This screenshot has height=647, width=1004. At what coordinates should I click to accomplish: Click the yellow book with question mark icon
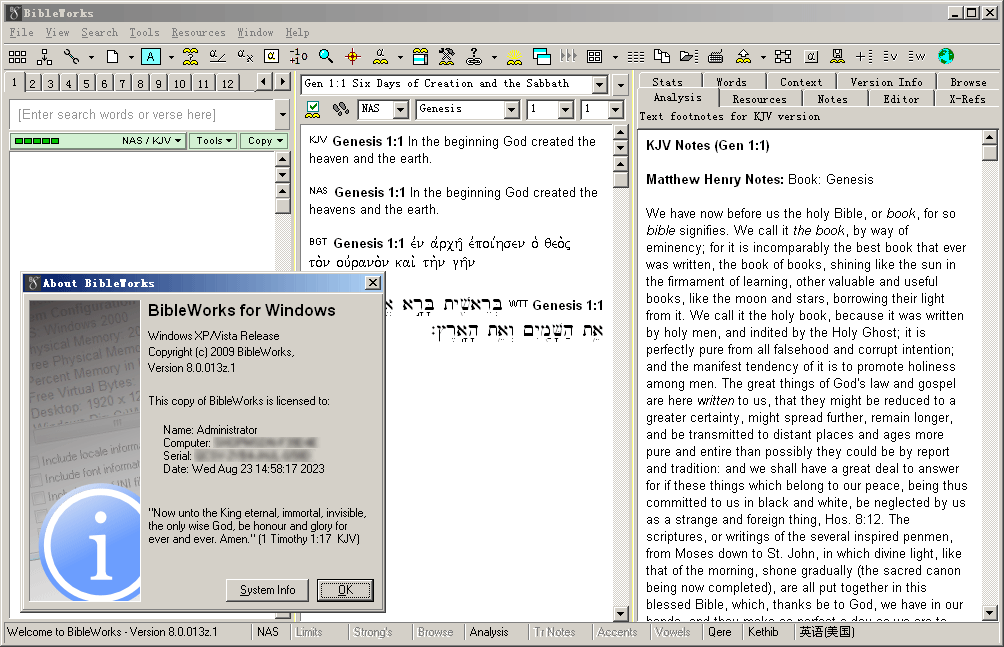(x=190, y=57)
